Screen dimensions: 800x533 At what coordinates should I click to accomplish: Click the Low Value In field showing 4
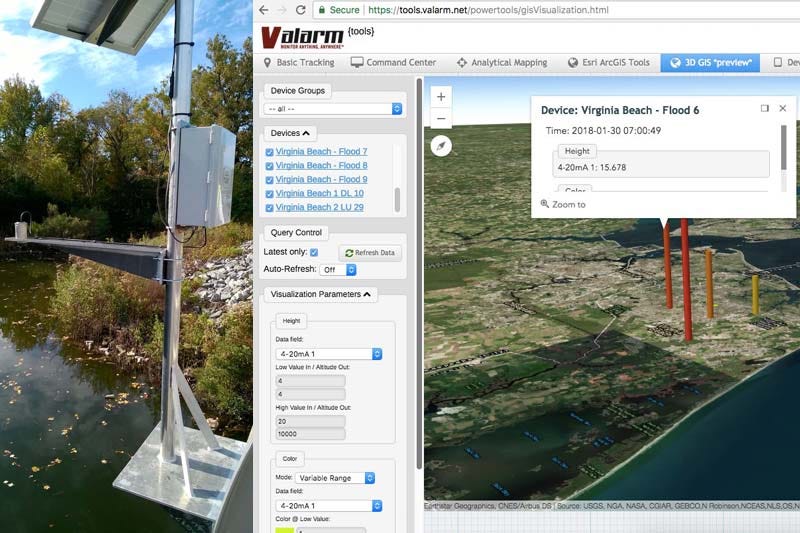tap(310, 380)
